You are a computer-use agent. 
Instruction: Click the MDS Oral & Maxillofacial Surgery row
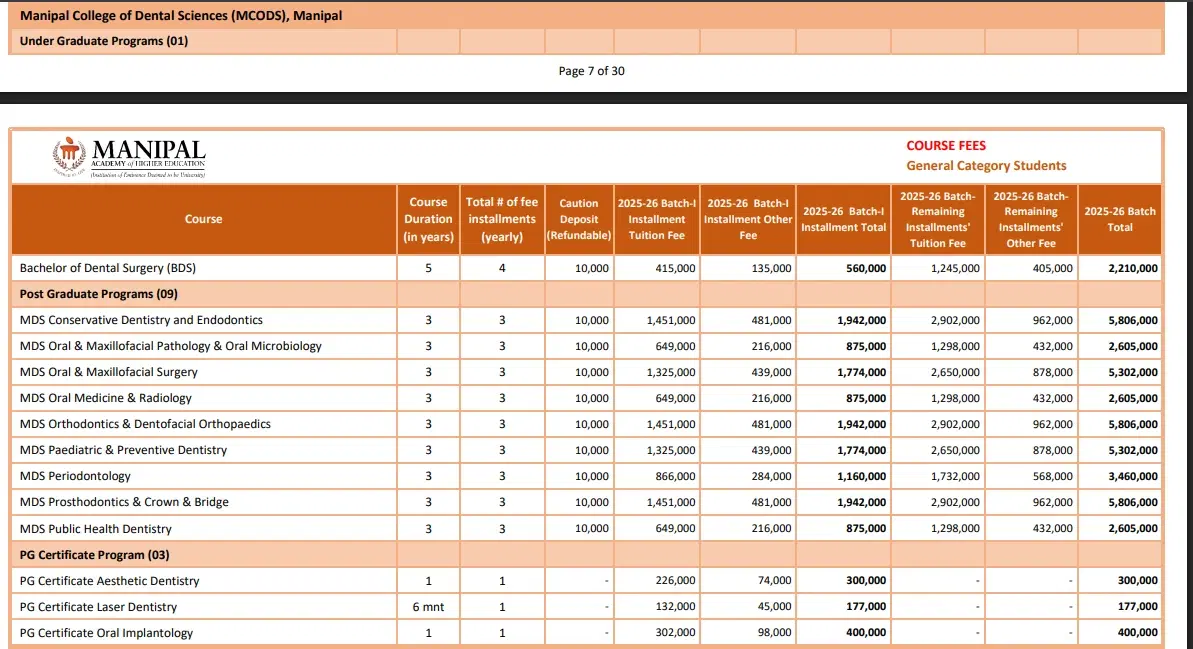coord(109,372)
